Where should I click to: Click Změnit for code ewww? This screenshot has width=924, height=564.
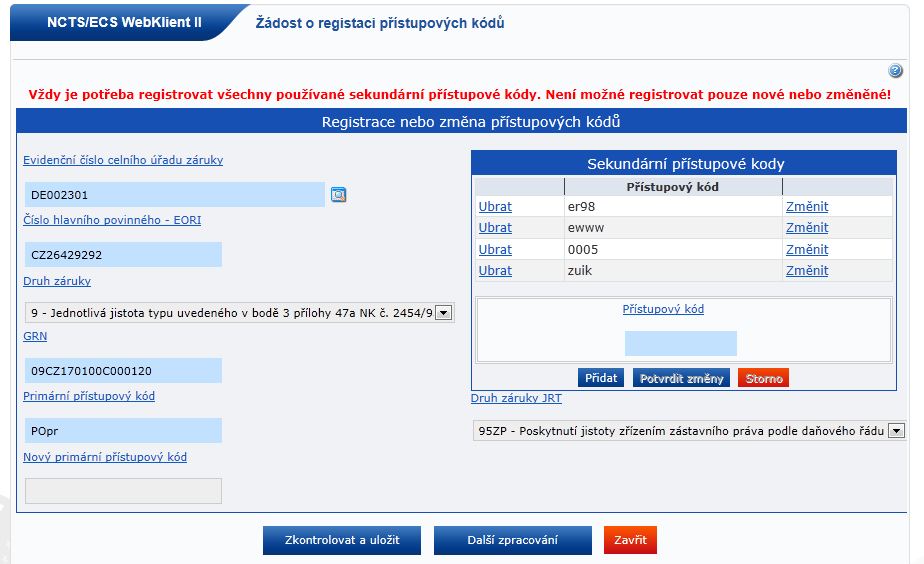(x=806, y=228)
